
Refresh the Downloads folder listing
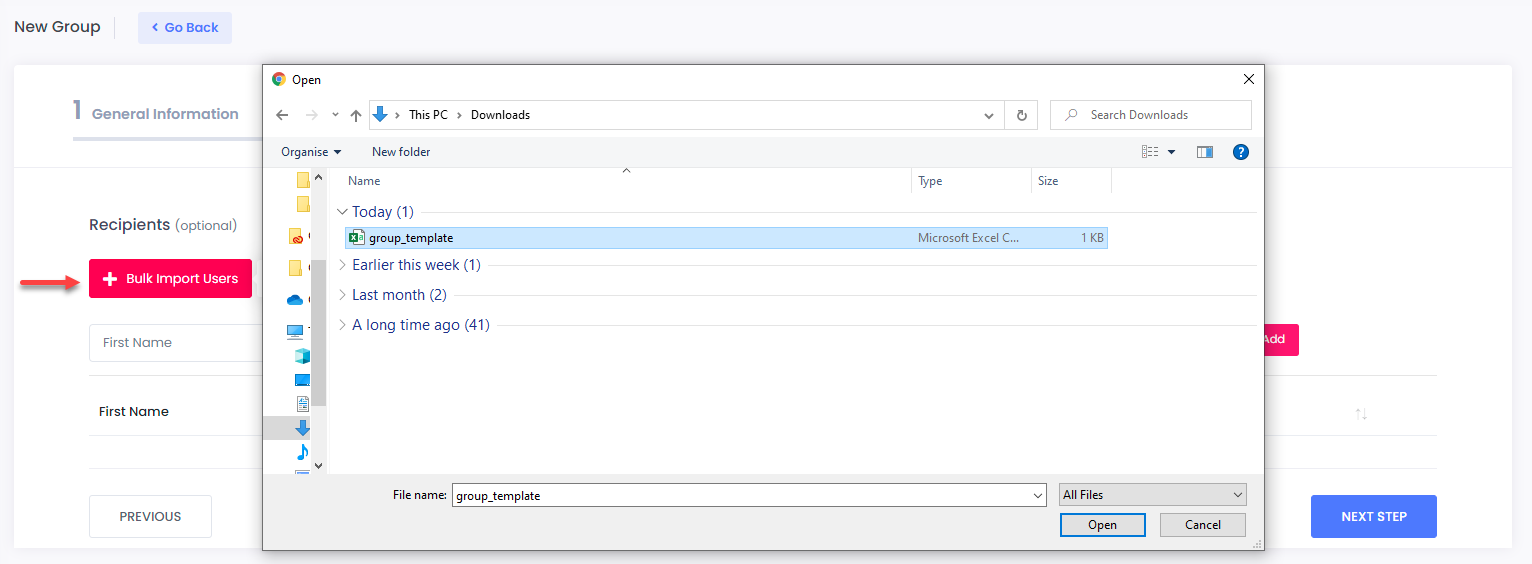point(1021,115)
